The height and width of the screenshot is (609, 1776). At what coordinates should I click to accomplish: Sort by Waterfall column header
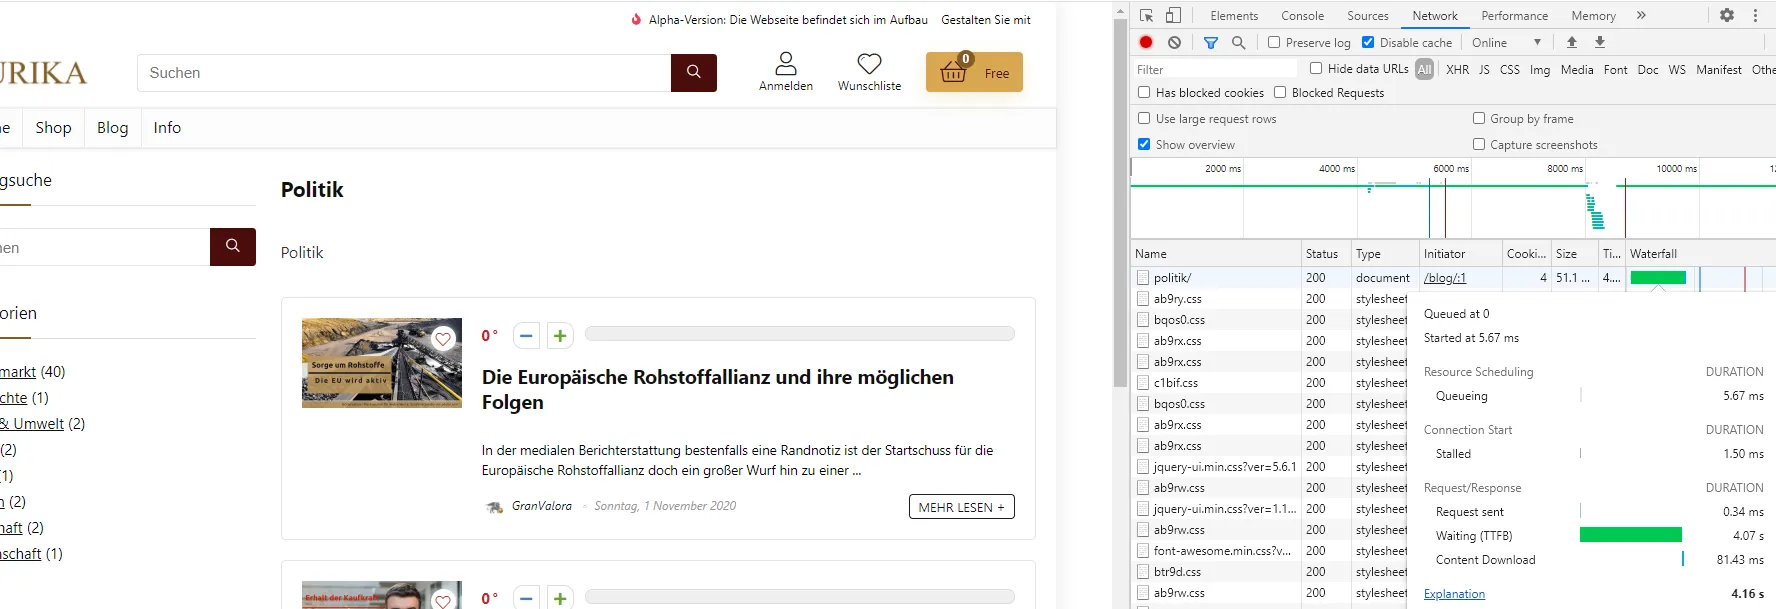coord(1700,254)
